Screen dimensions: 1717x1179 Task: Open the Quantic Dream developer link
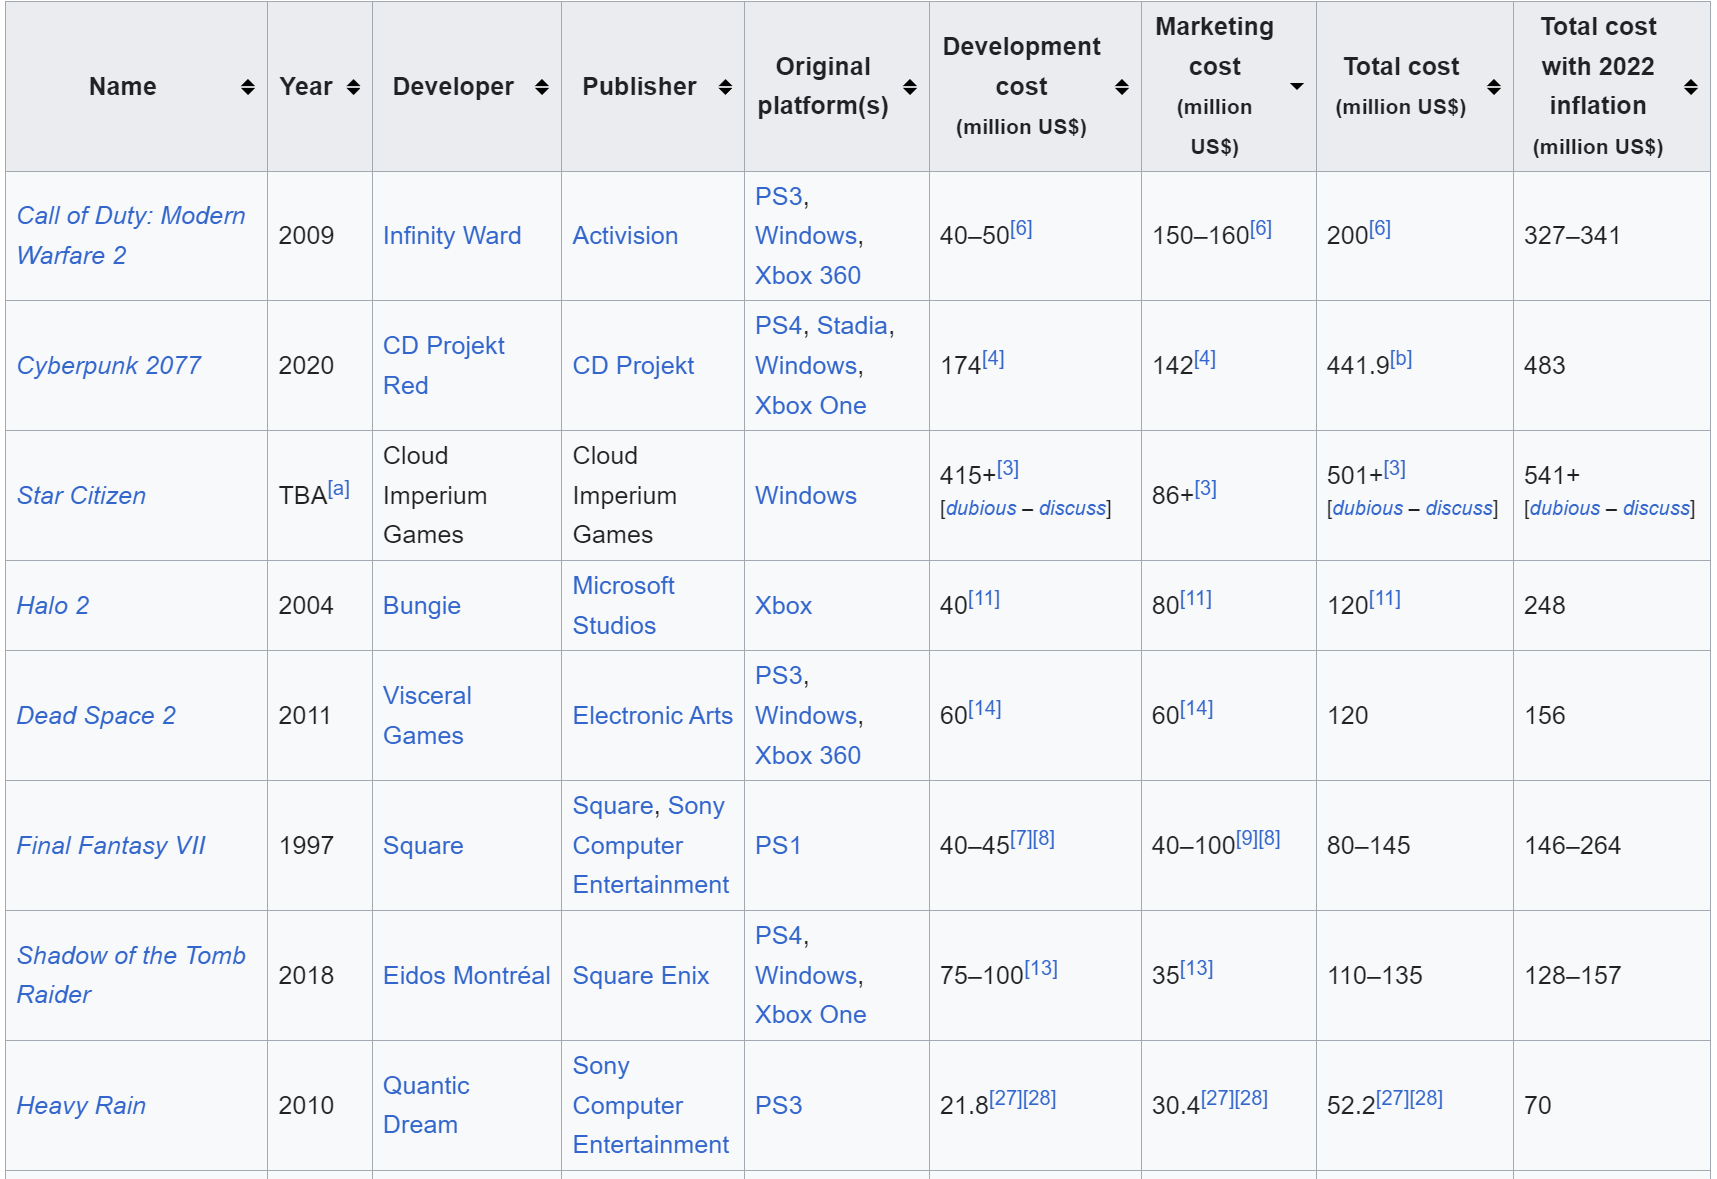tap(426, 1105)
